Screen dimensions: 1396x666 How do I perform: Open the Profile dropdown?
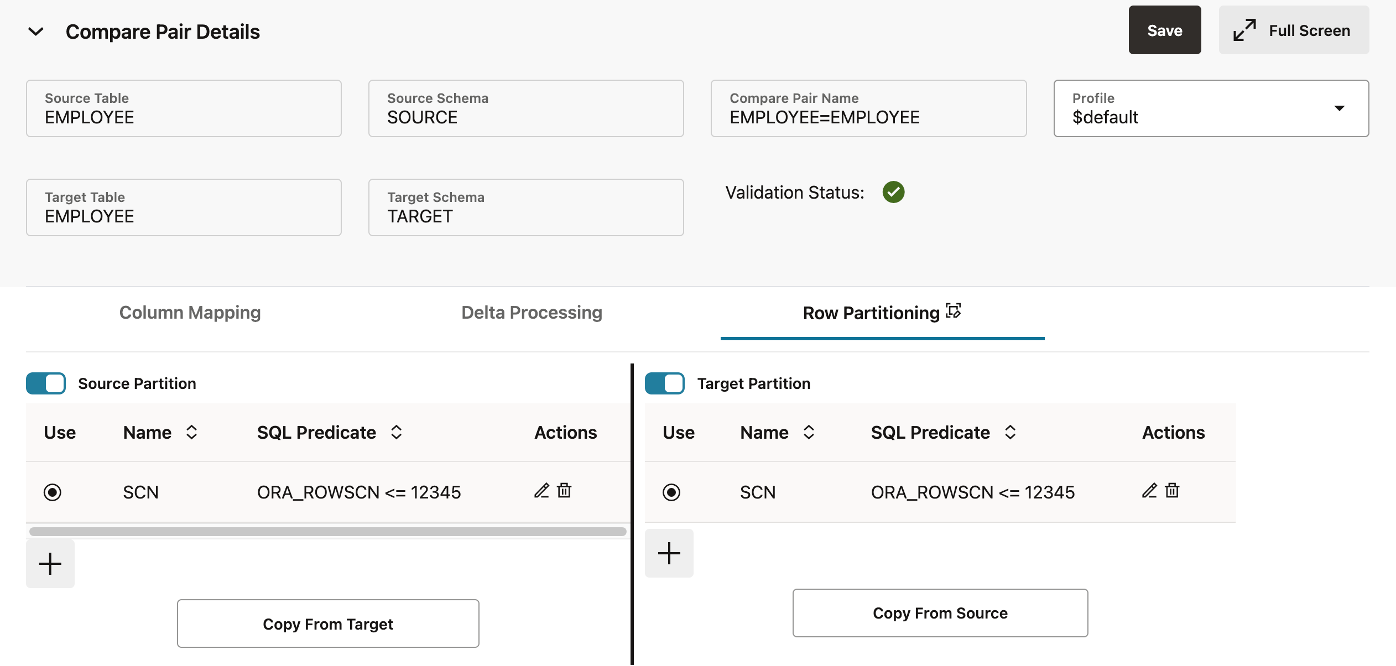[x=1339, y=108]
